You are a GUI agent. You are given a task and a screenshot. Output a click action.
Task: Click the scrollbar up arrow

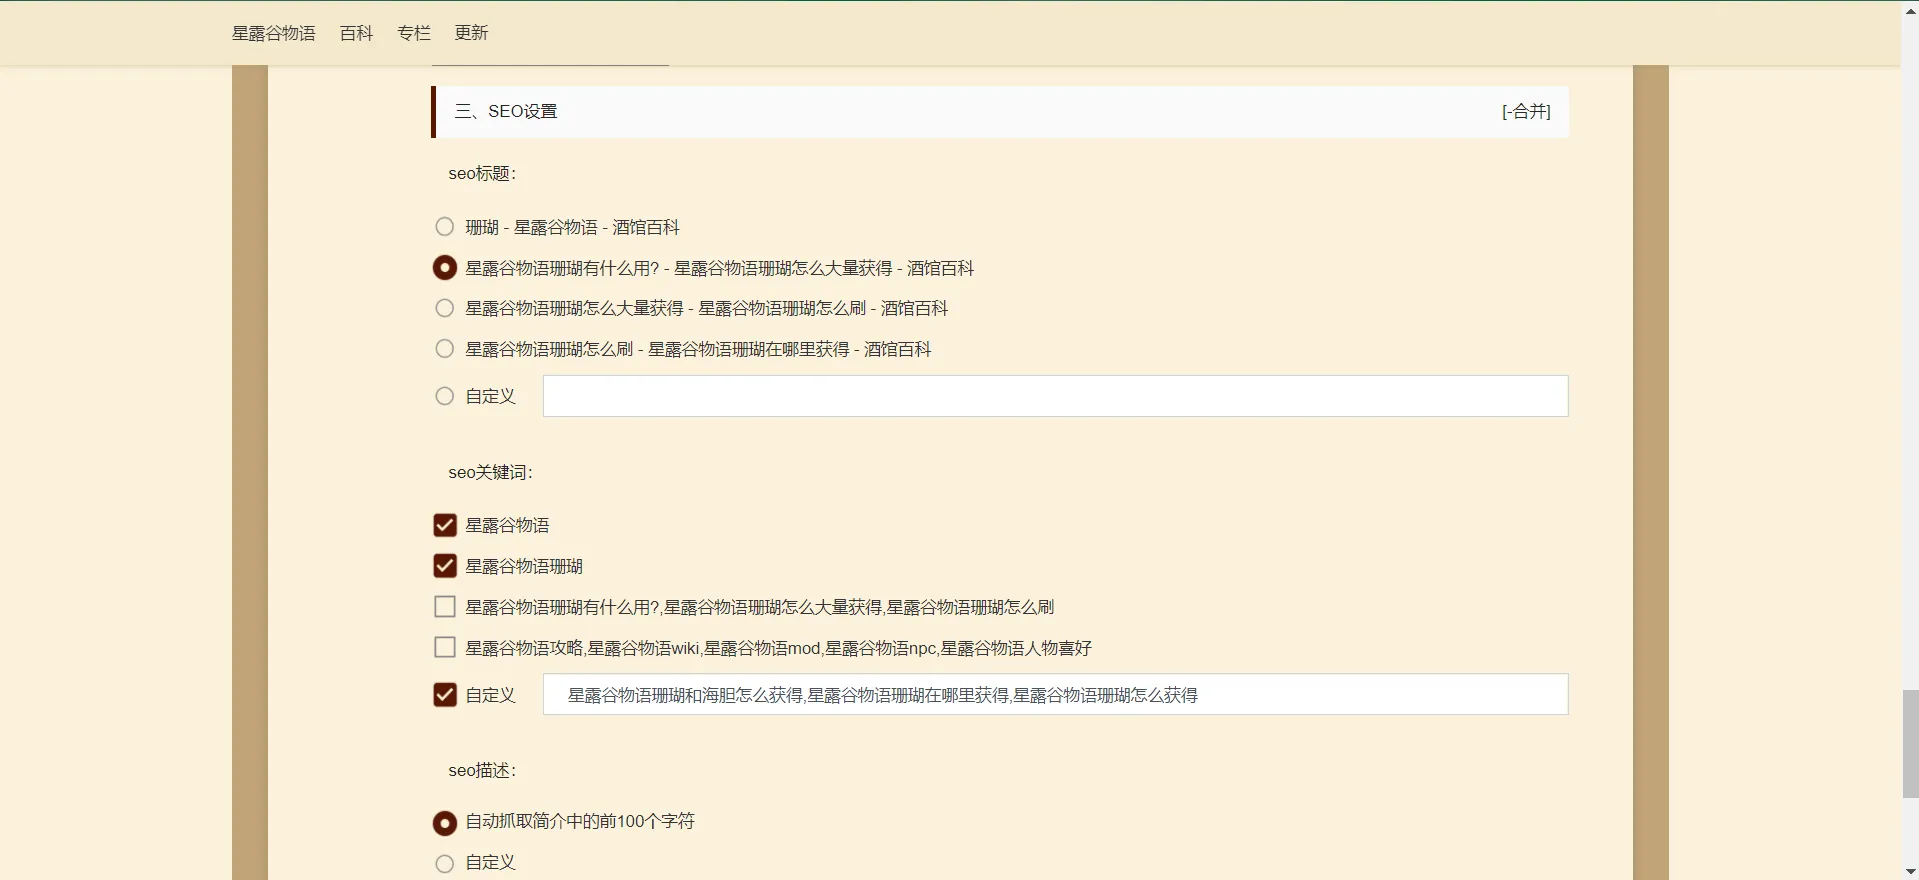click(1910, 9)
